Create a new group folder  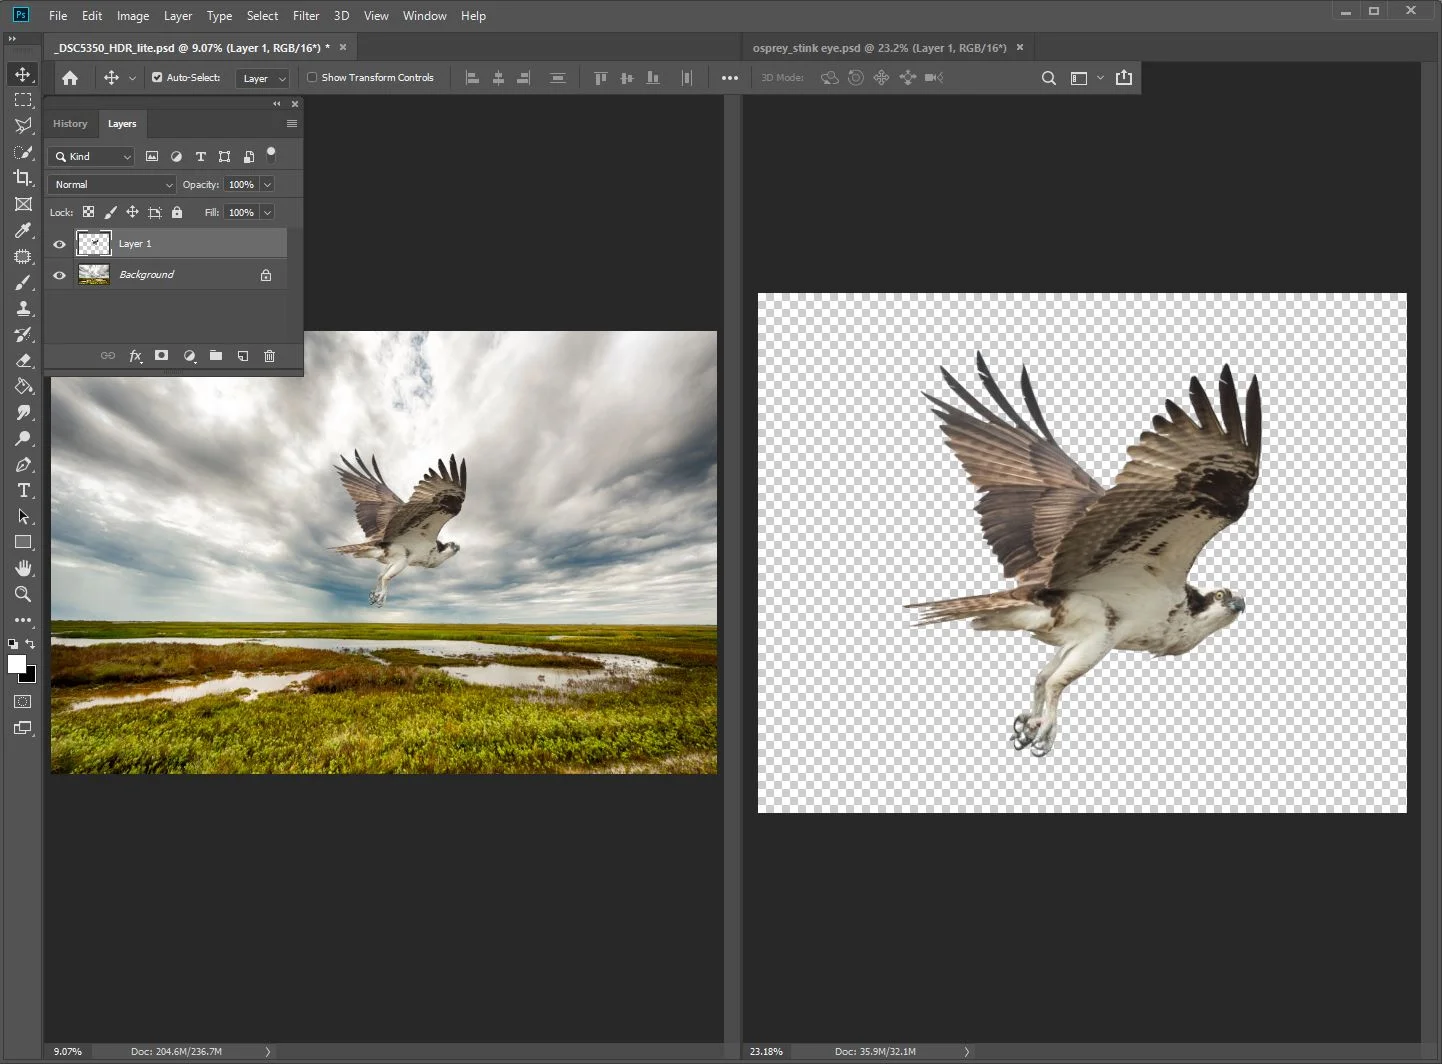pyautogui.click(x=216, y=356)
